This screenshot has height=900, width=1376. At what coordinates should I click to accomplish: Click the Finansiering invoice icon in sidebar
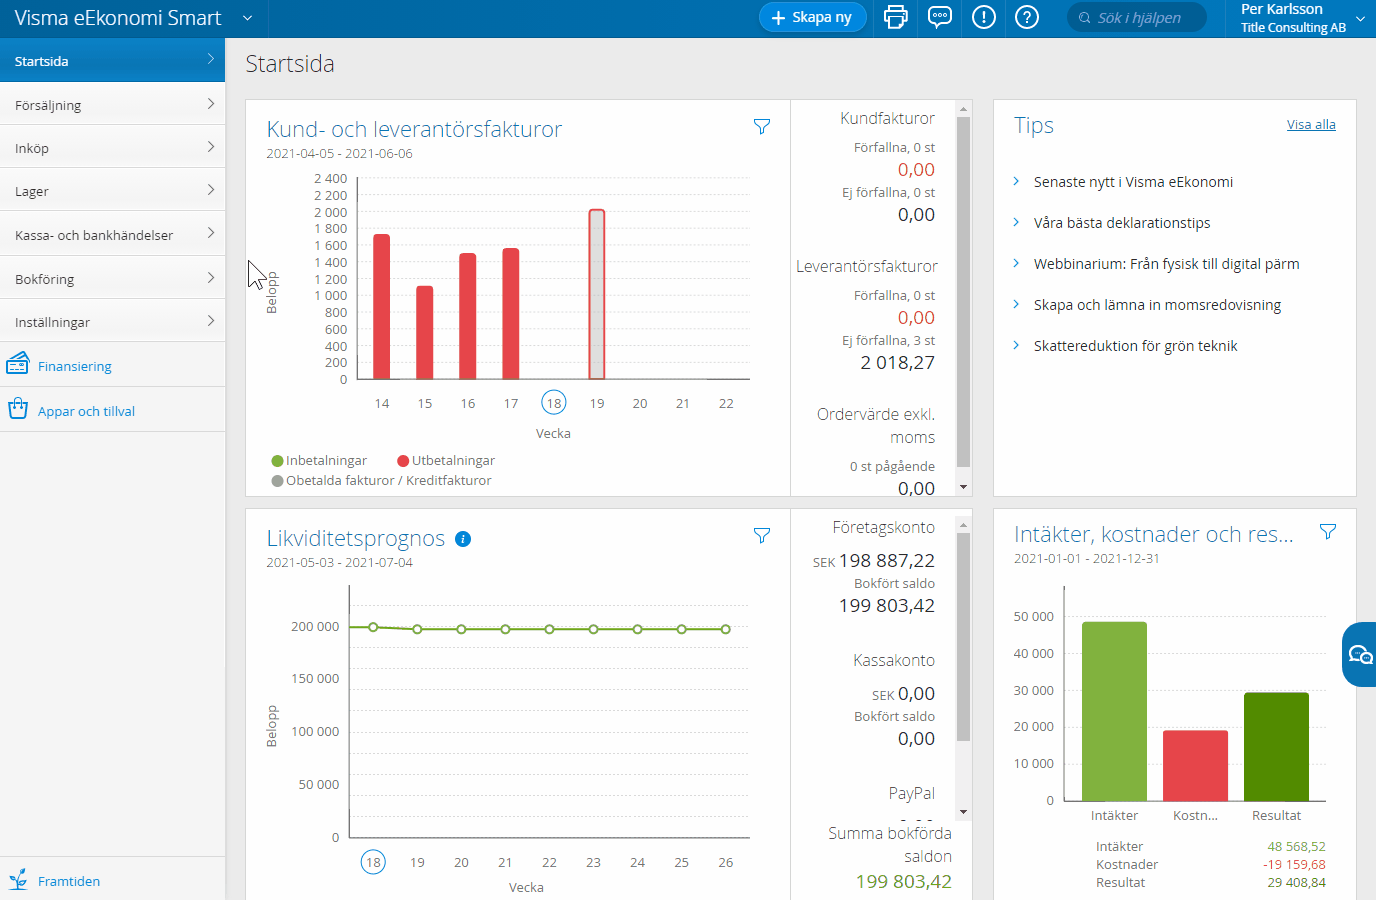point(19,364)
